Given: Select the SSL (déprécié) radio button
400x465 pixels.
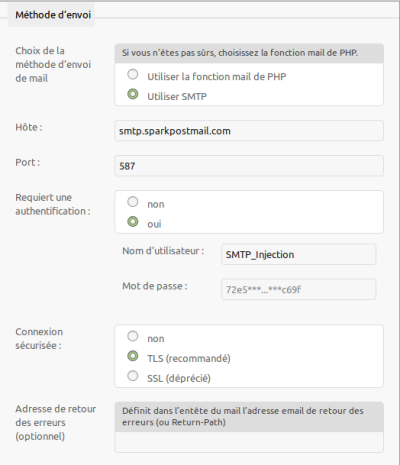Looking at the screenshot, I should click(x=133, y=376).
